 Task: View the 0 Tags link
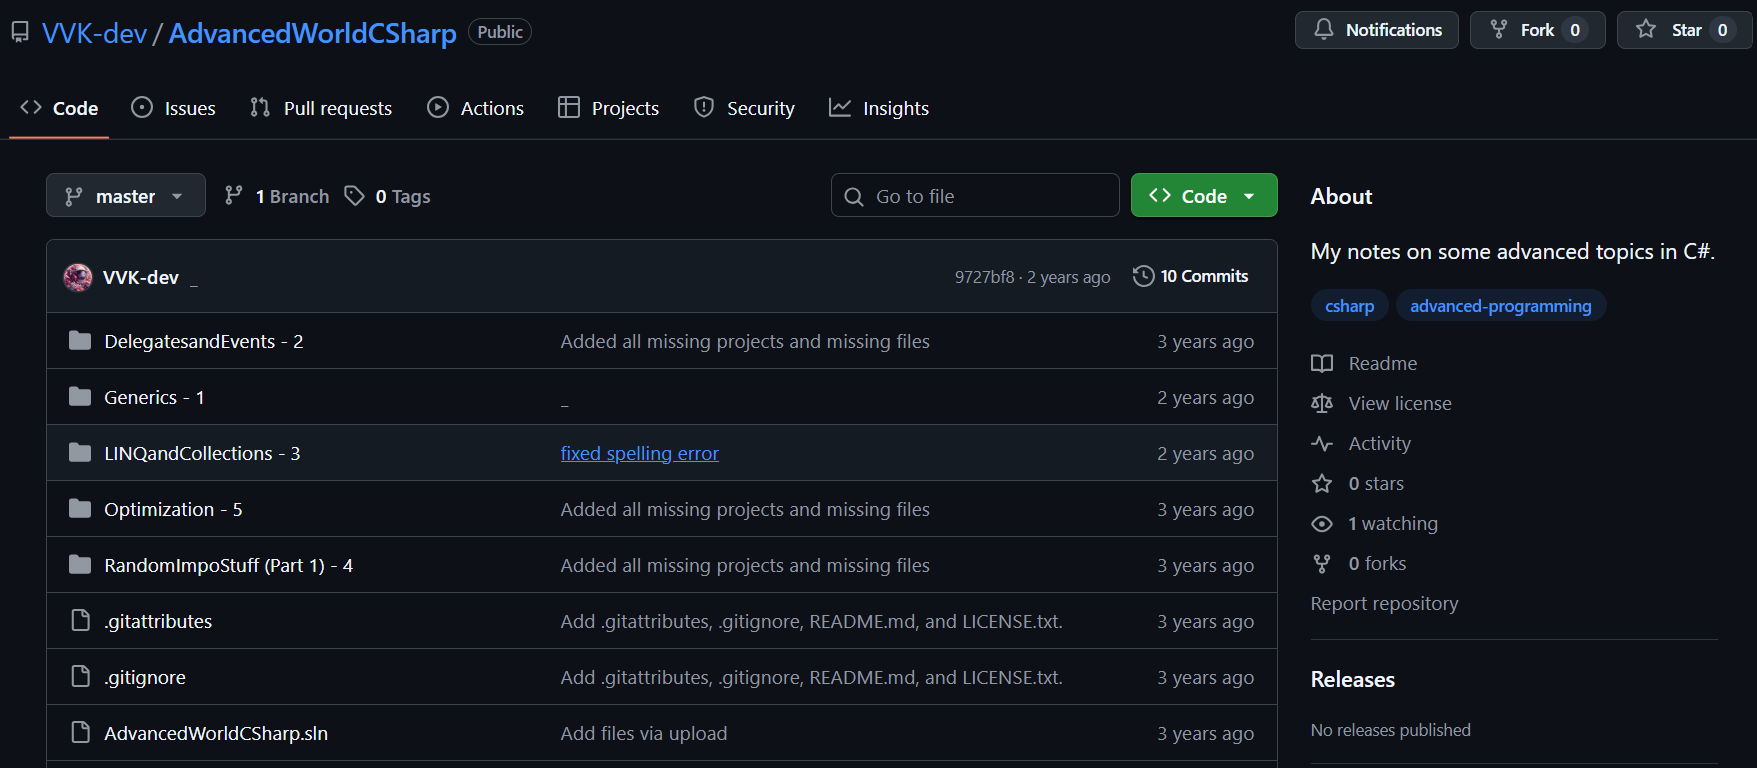[x=387, y=196]
